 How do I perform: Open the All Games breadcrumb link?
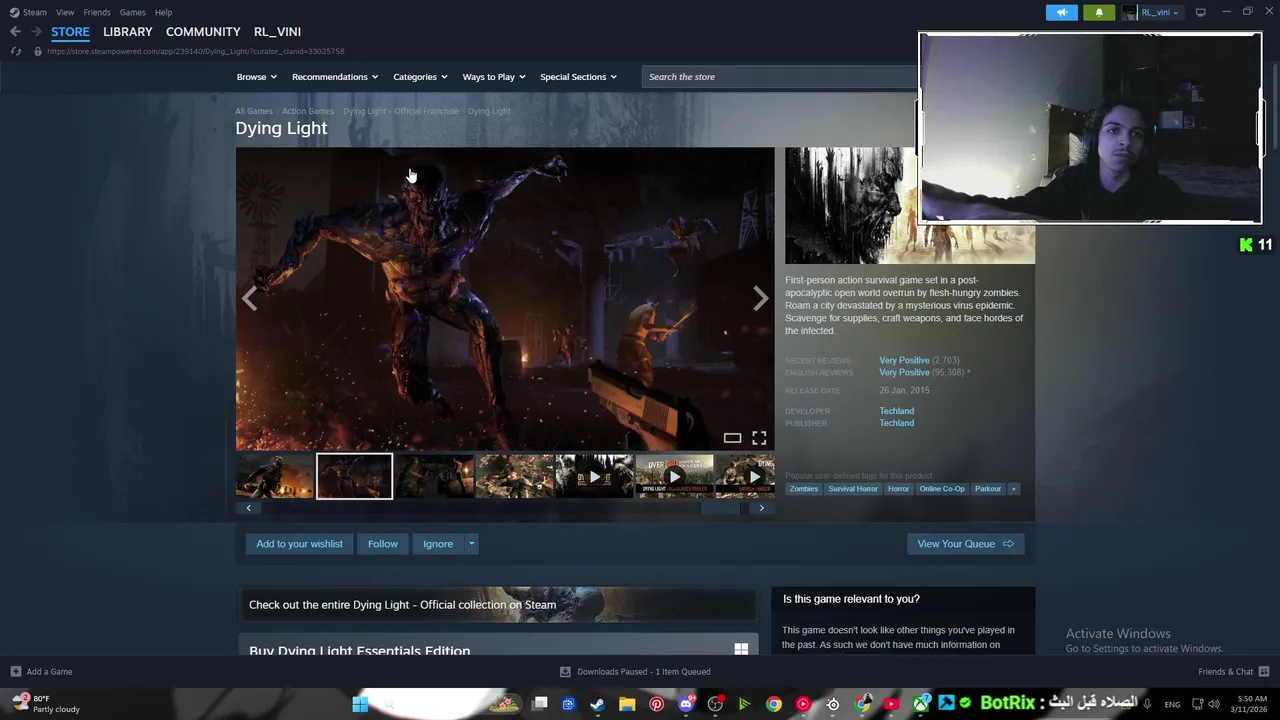pos(254,111)
